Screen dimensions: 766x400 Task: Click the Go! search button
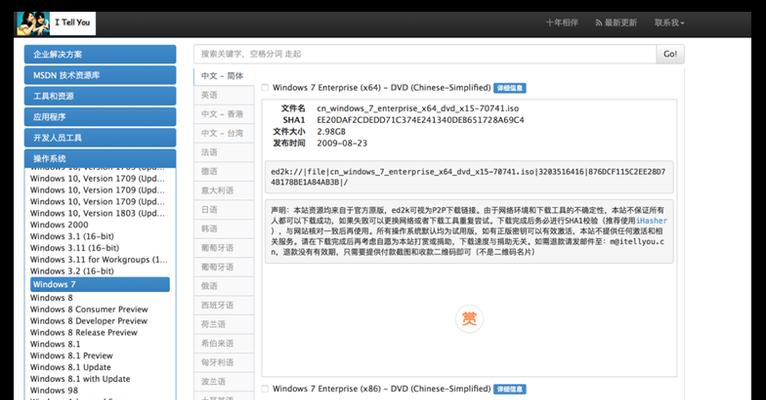pos(670,54)
